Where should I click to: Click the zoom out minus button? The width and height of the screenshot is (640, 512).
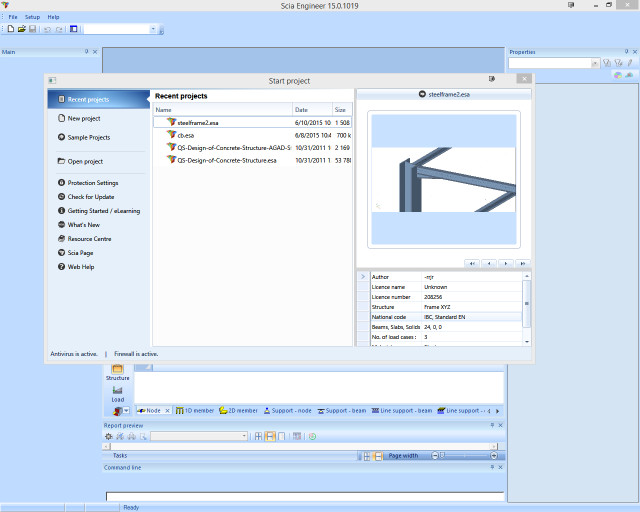pos(435,455)
